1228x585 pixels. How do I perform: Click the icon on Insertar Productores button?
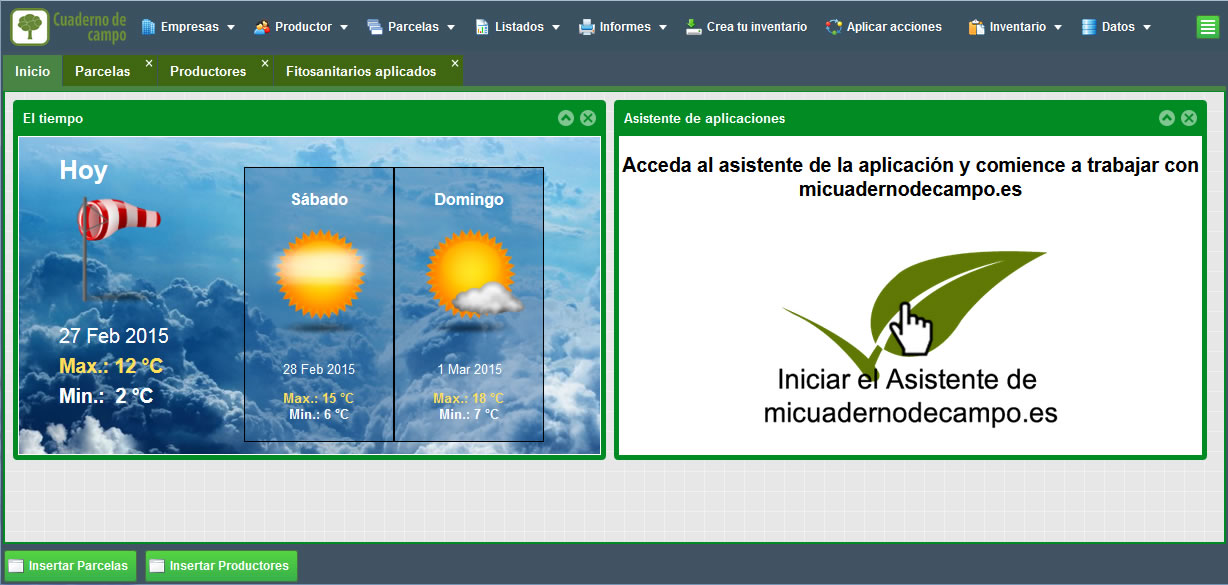click(x=157, y=566)
